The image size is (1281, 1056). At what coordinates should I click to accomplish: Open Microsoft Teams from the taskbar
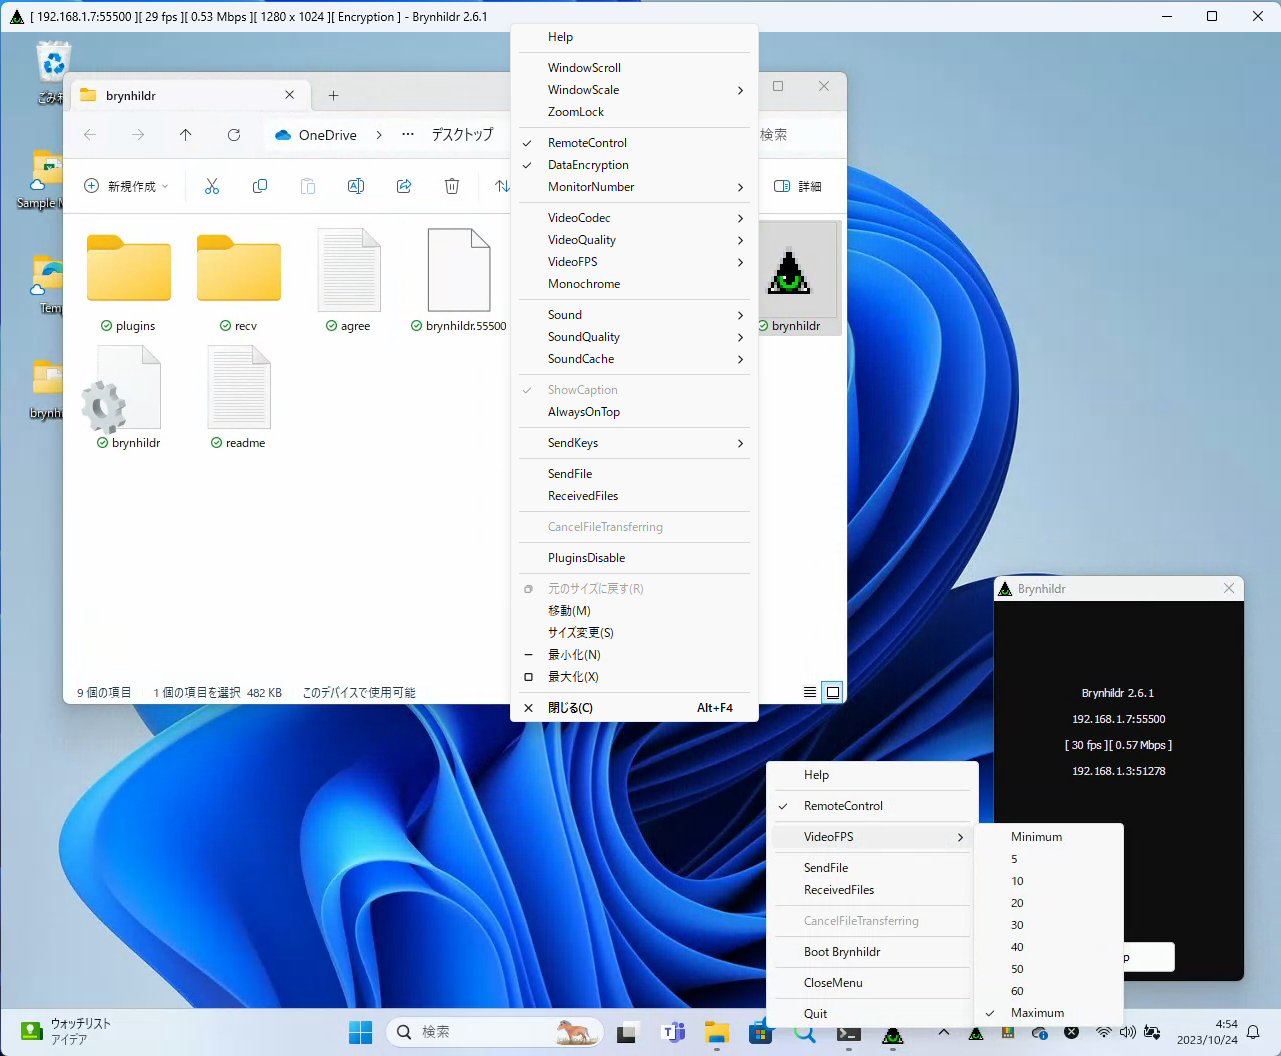tap(673, 1032)
